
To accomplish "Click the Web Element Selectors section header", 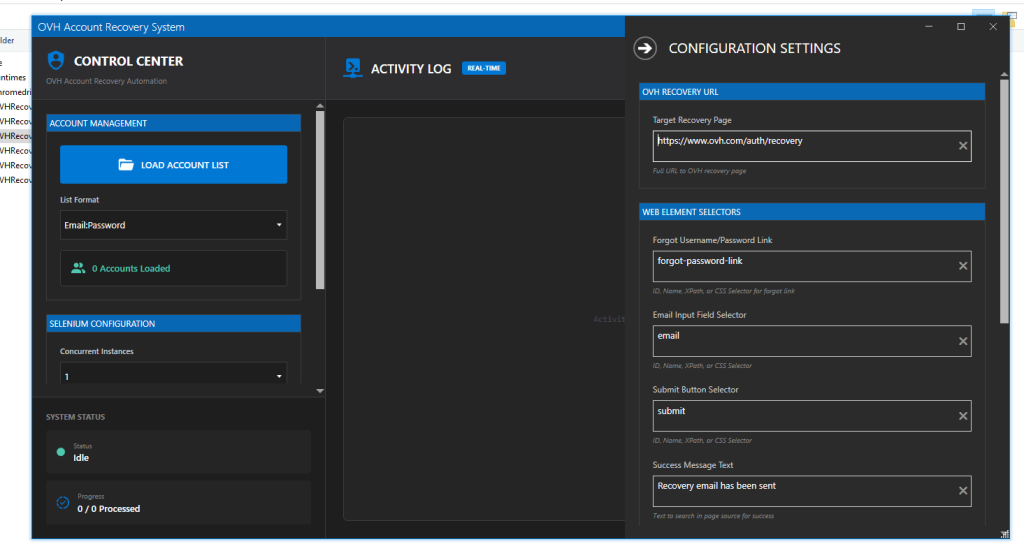I will [x=811, y=212].
